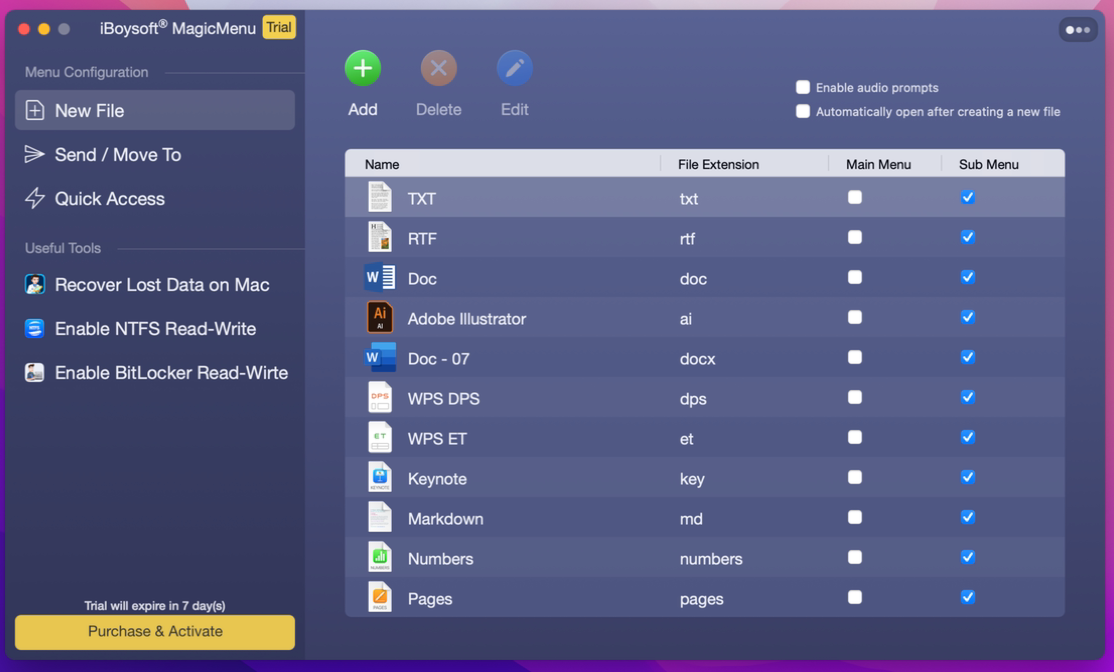Click the Delete label text
The width and height of the screenshot is (1114, 672).
[438, 109]
